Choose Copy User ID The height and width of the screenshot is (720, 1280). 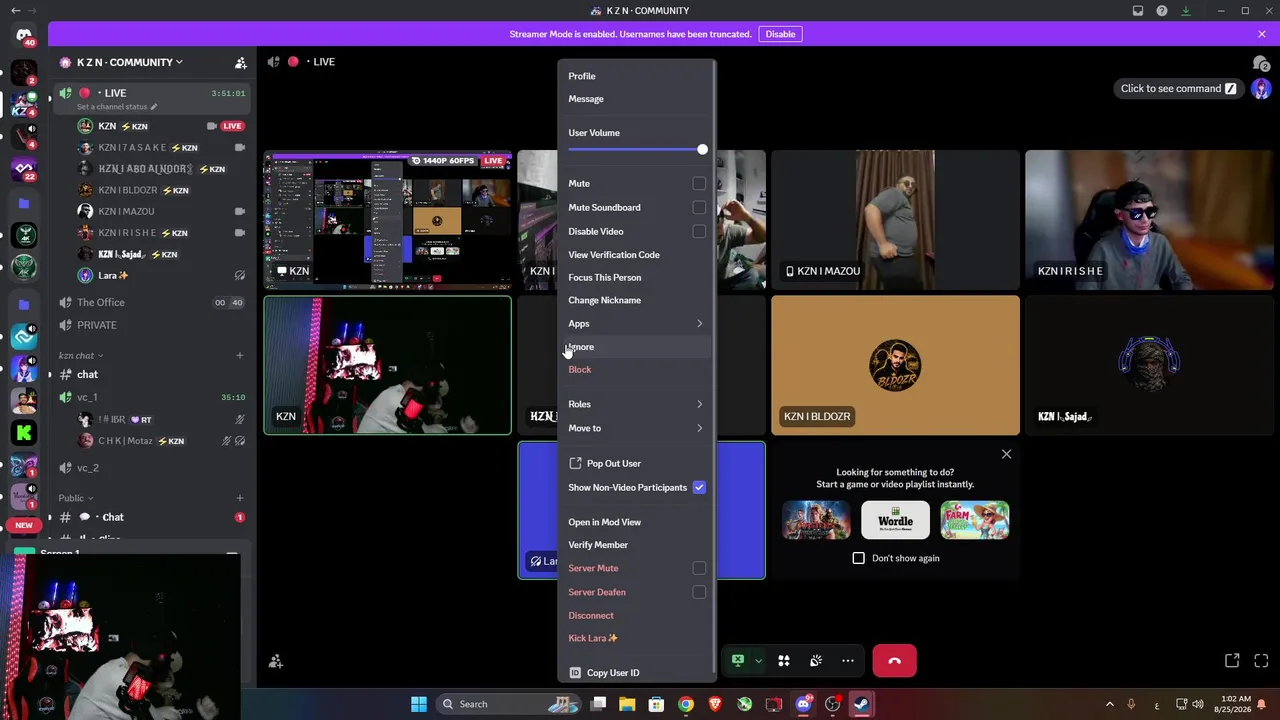pos(636,673)
